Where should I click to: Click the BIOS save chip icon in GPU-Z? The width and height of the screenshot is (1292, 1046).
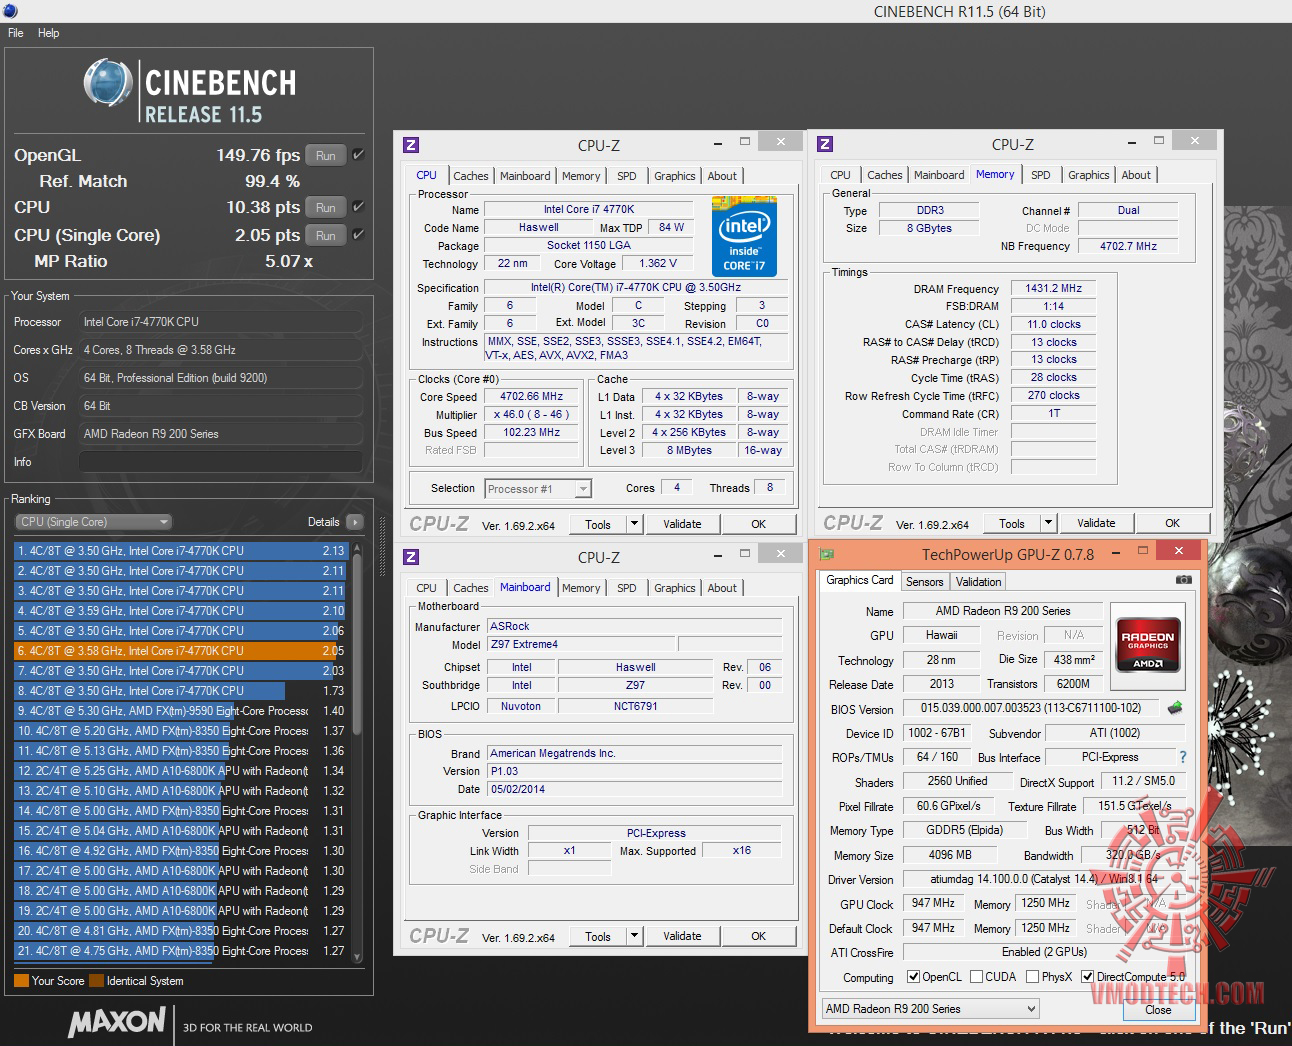point(1175,708)
